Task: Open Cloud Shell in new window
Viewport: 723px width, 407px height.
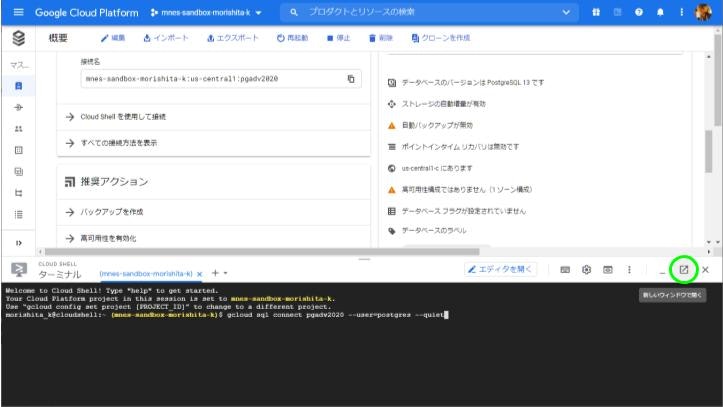Action: tap(684, 270)
